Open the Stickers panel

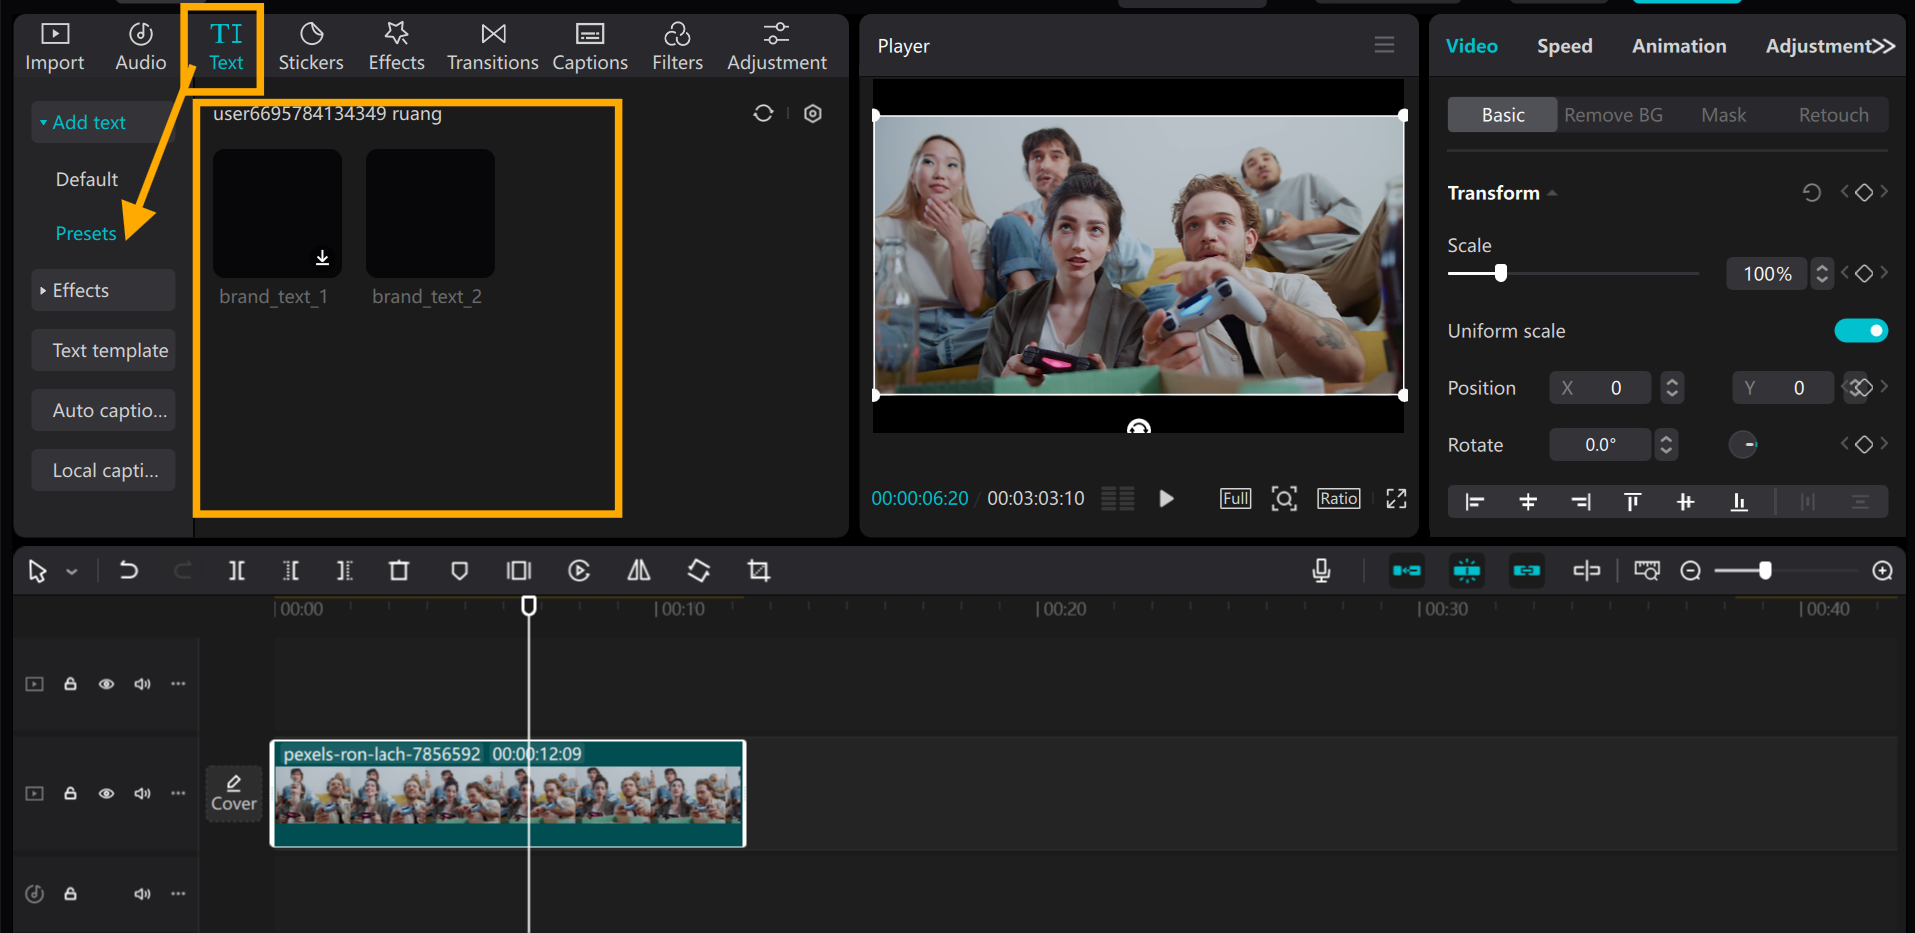click(311, 45)
